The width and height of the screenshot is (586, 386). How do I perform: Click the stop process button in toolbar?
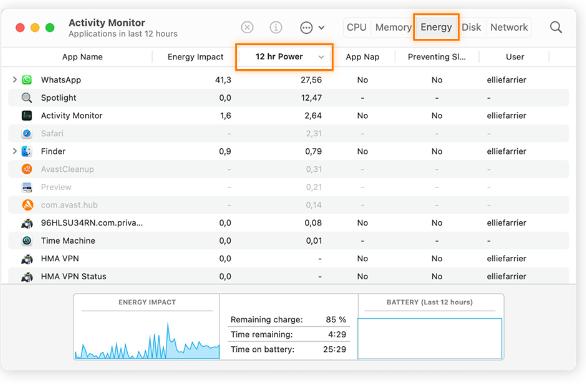coord(247,27)
